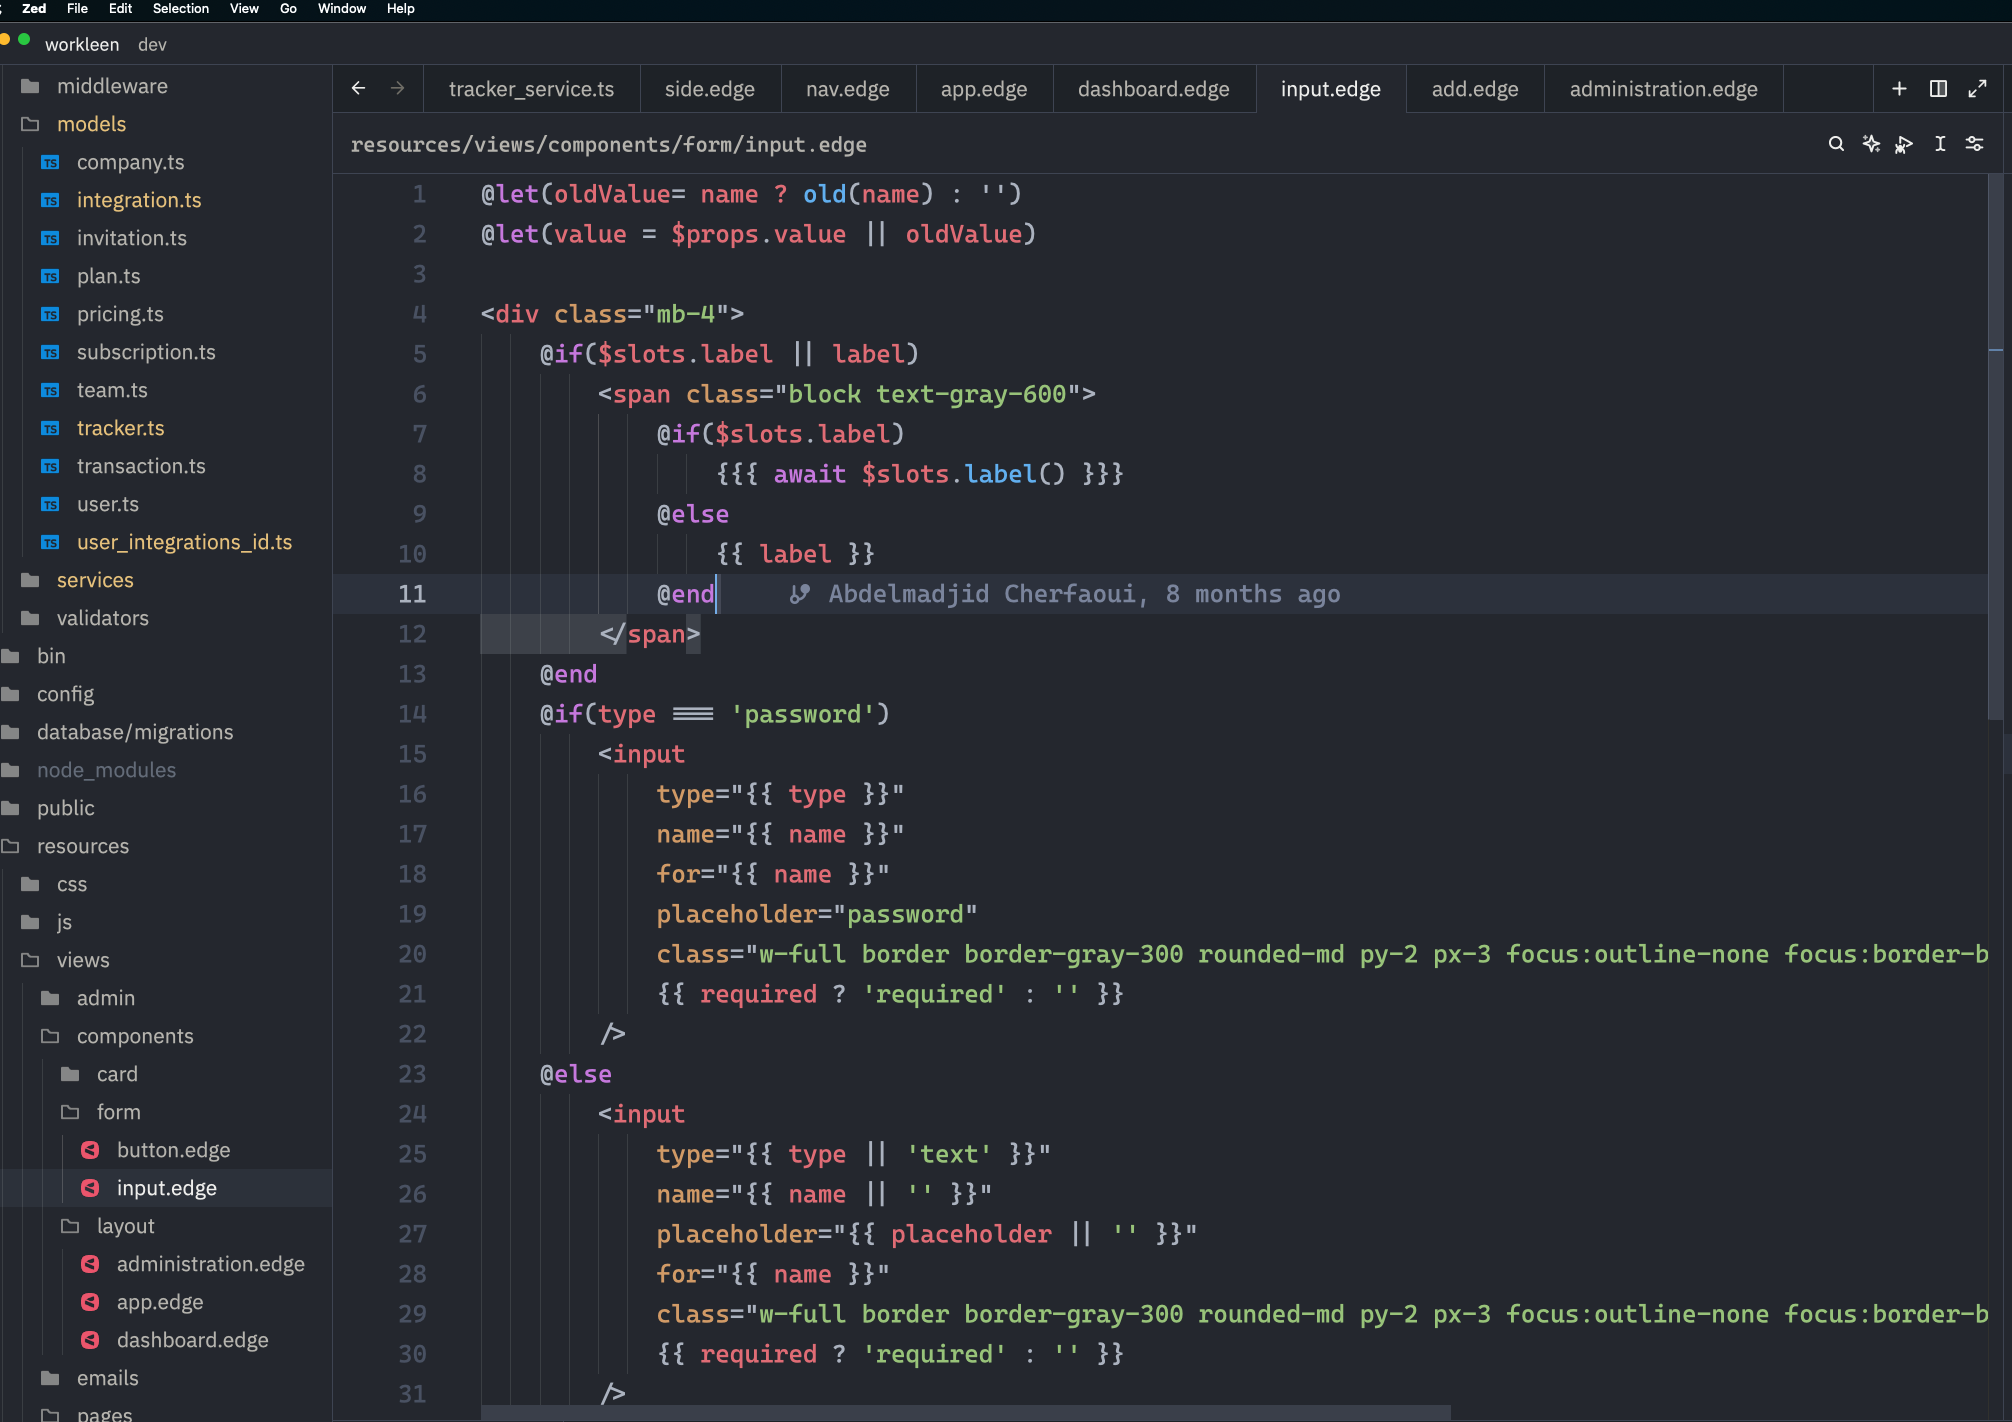Toggle the selections text-cursor toolbar icon
This screenshot has height=1422, width=2012.
pos(1940,144)
